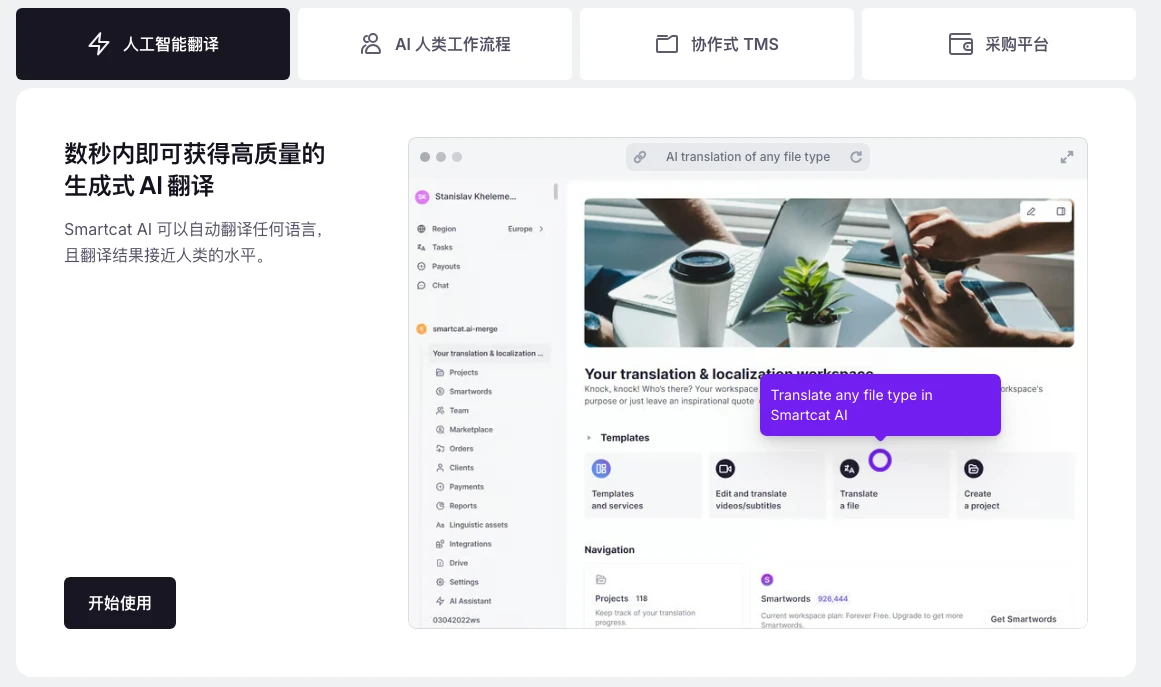Click the Stanislav Kheleme... profile avatar
The height and width of the screenshot is (687, 1161).
point(422,196)
